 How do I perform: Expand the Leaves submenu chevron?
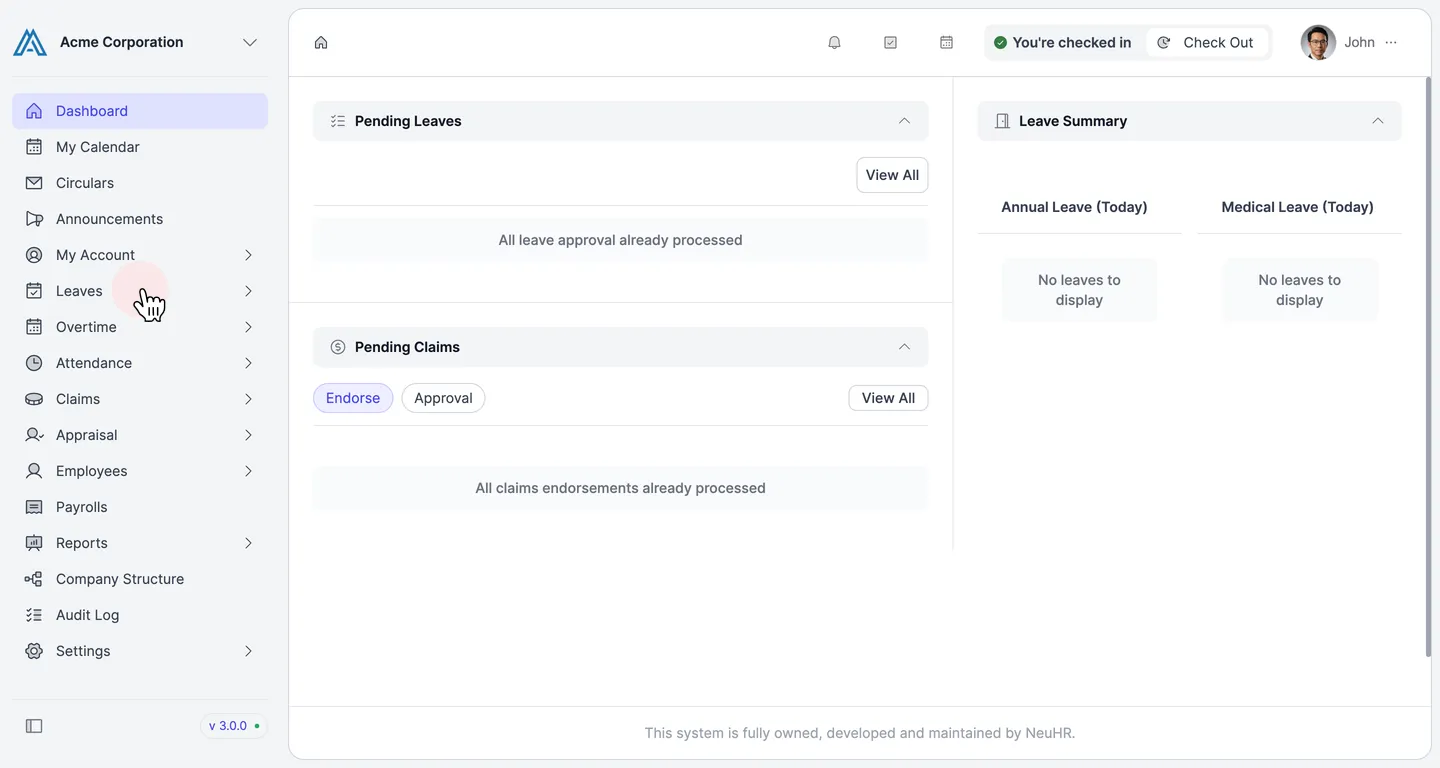[x=248, y=291]
